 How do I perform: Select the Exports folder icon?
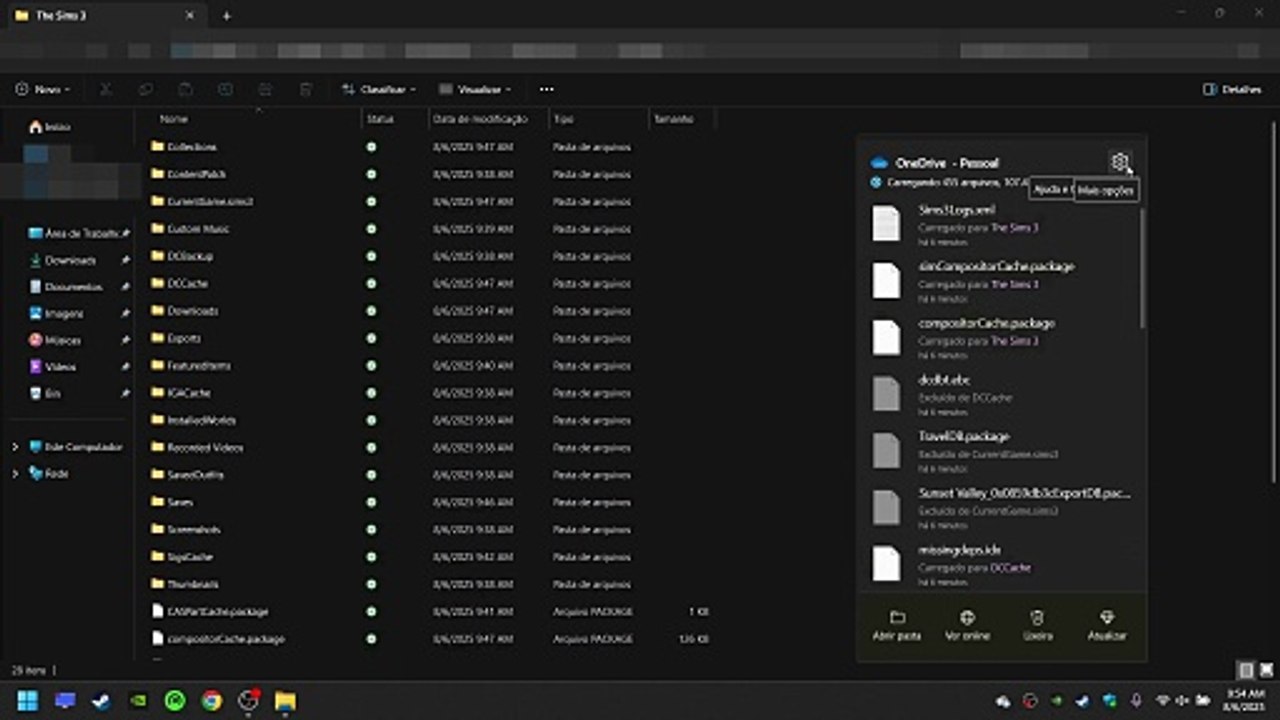coord(157,338)
